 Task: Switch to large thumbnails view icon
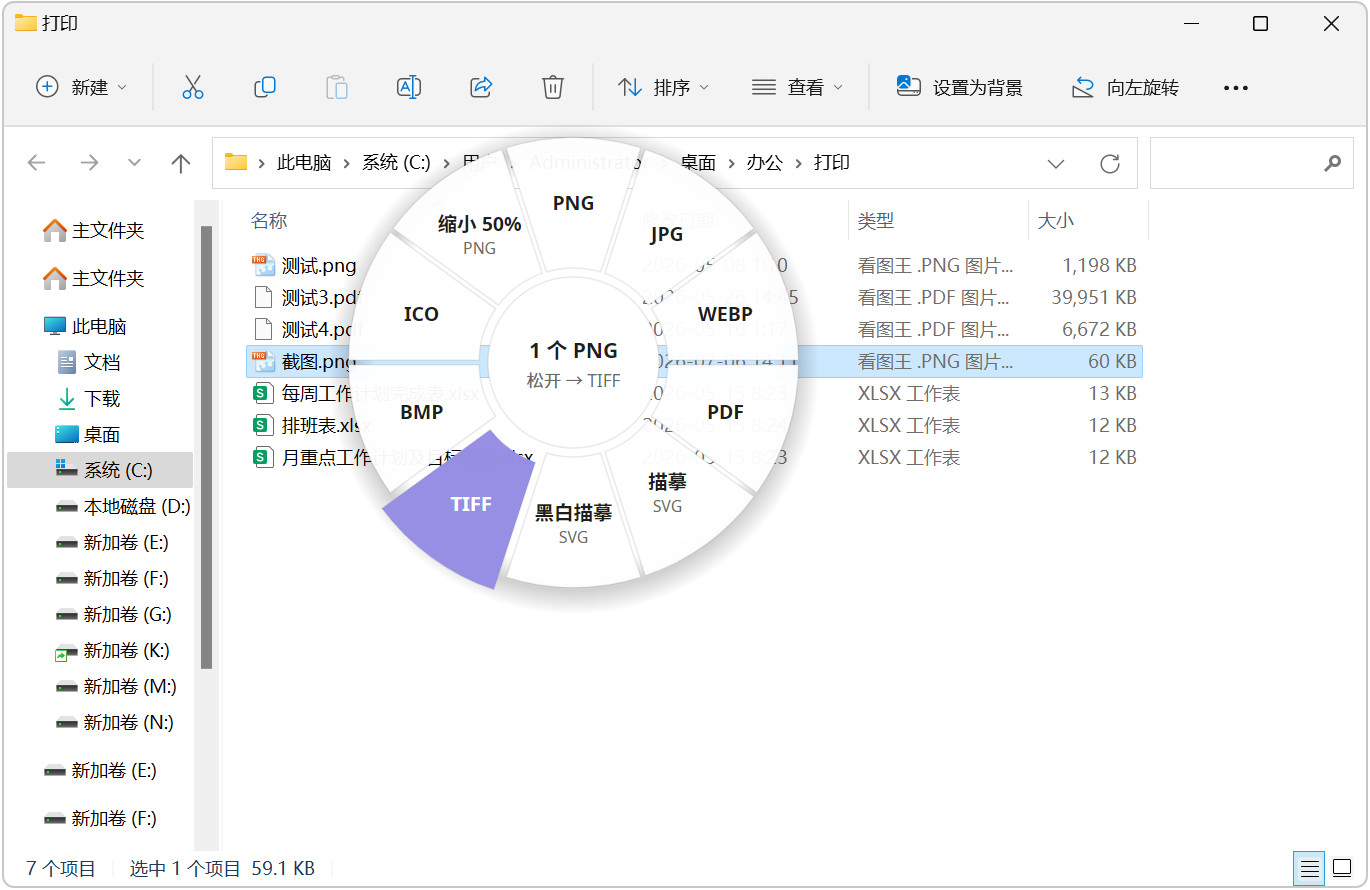coord(1342,868)
